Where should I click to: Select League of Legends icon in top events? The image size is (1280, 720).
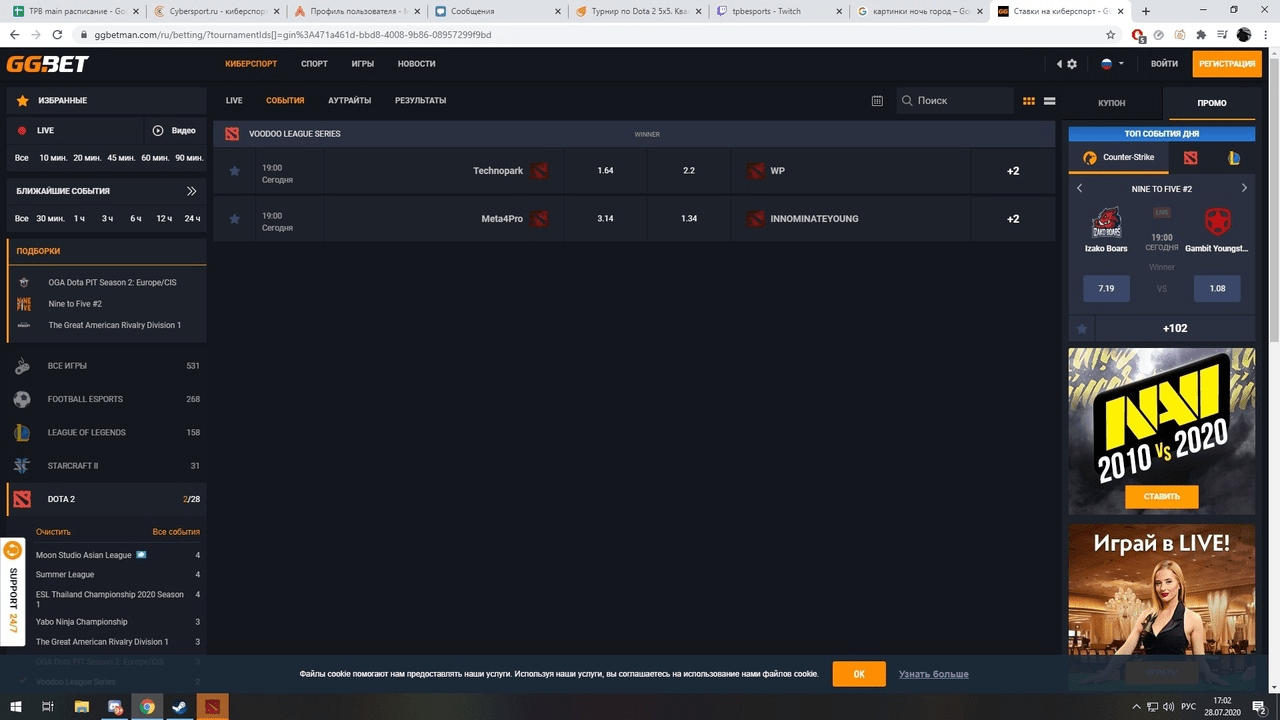click(x=1234, y=158)
